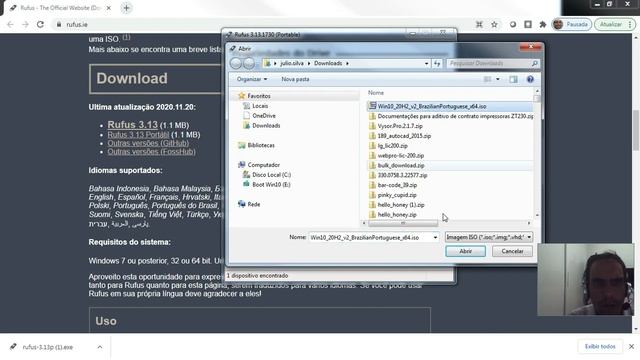Click Nova pasta button
640x360 pixels.
tap(295, 79)
